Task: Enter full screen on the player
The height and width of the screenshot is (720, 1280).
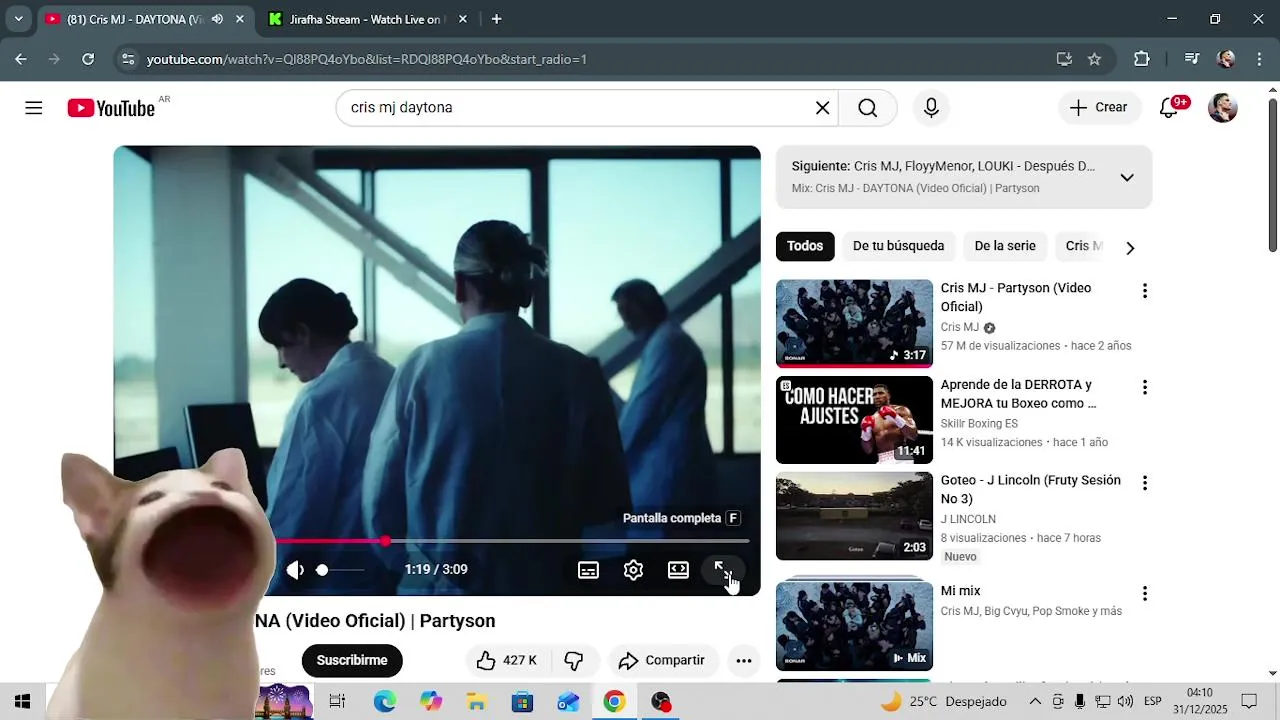Action: click(x=722, y=570)
